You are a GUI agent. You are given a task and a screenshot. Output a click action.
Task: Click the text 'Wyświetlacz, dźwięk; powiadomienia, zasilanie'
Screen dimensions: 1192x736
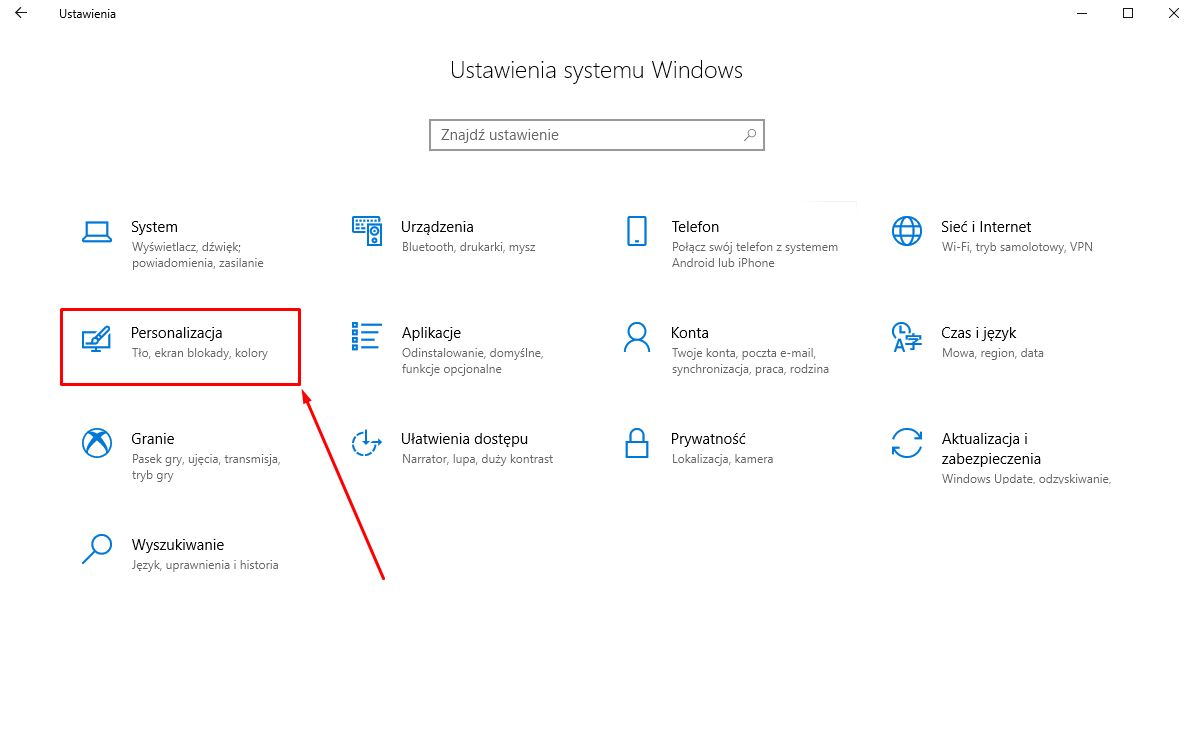pos(198,255)
